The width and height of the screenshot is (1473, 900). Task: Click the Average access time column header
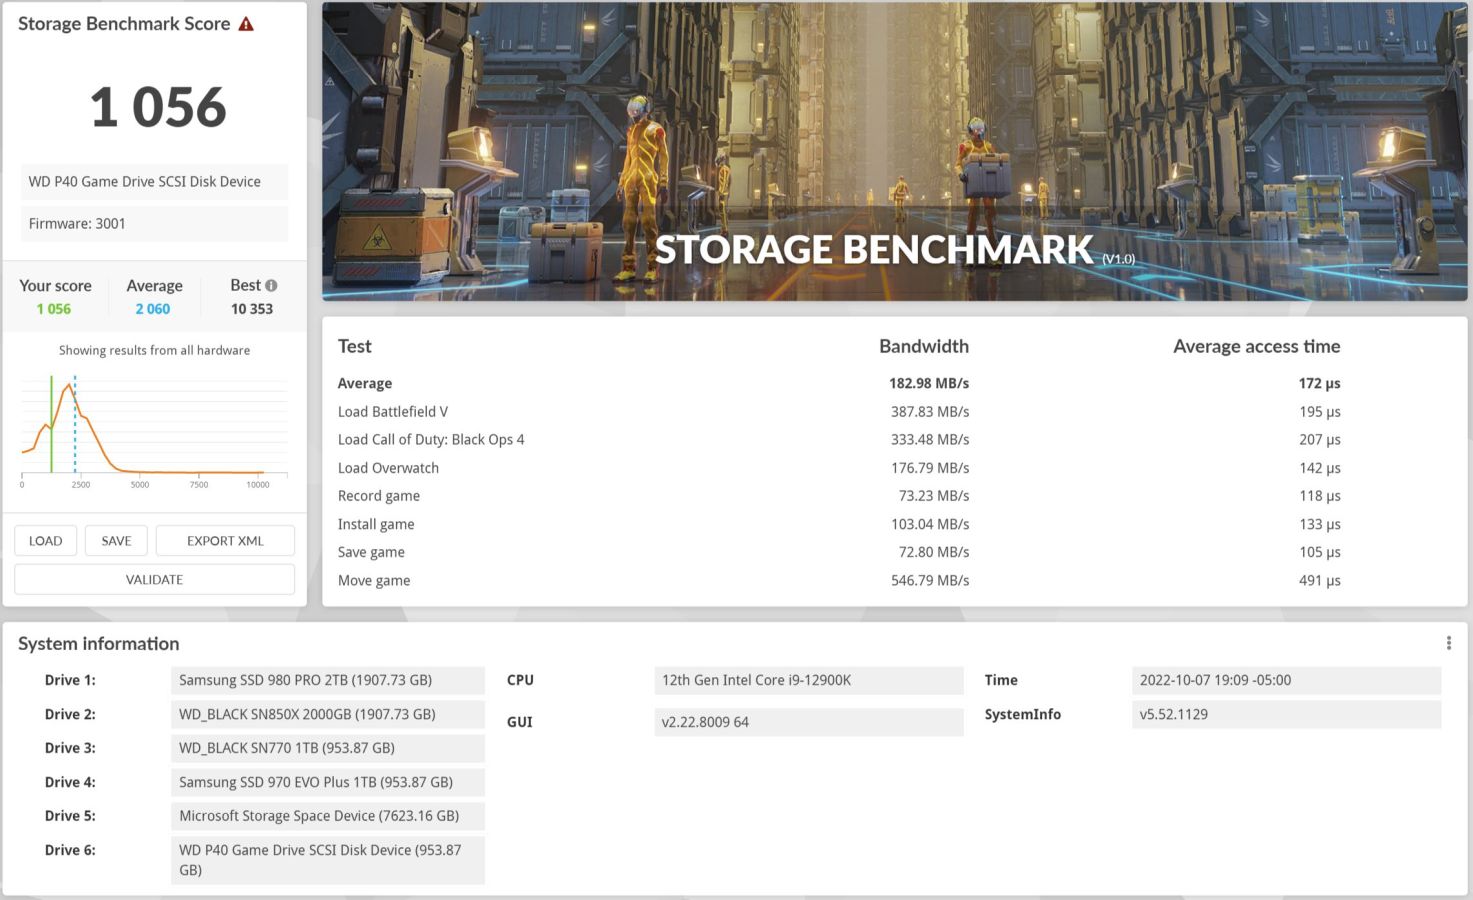[1256, 346]
